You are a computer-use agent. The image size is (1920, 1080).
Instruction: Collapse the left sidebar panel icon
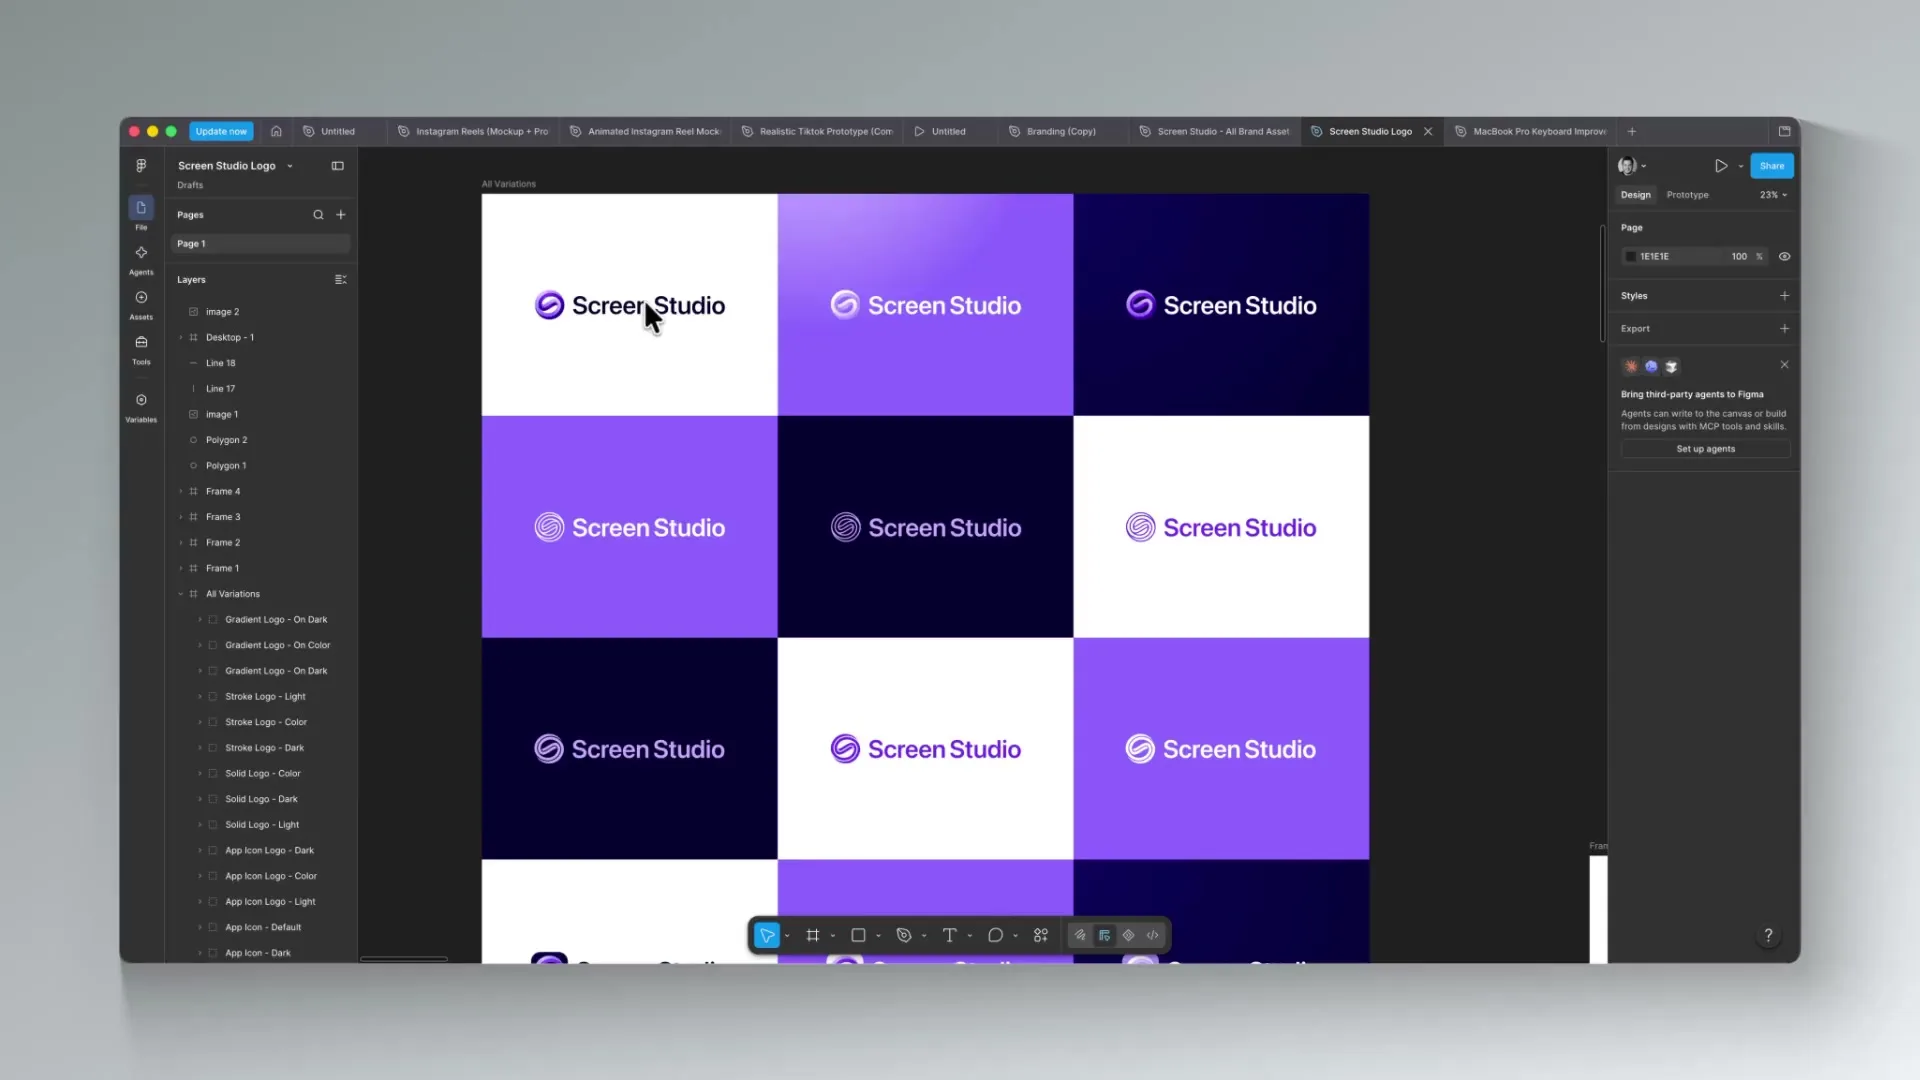tap(338, 166)
